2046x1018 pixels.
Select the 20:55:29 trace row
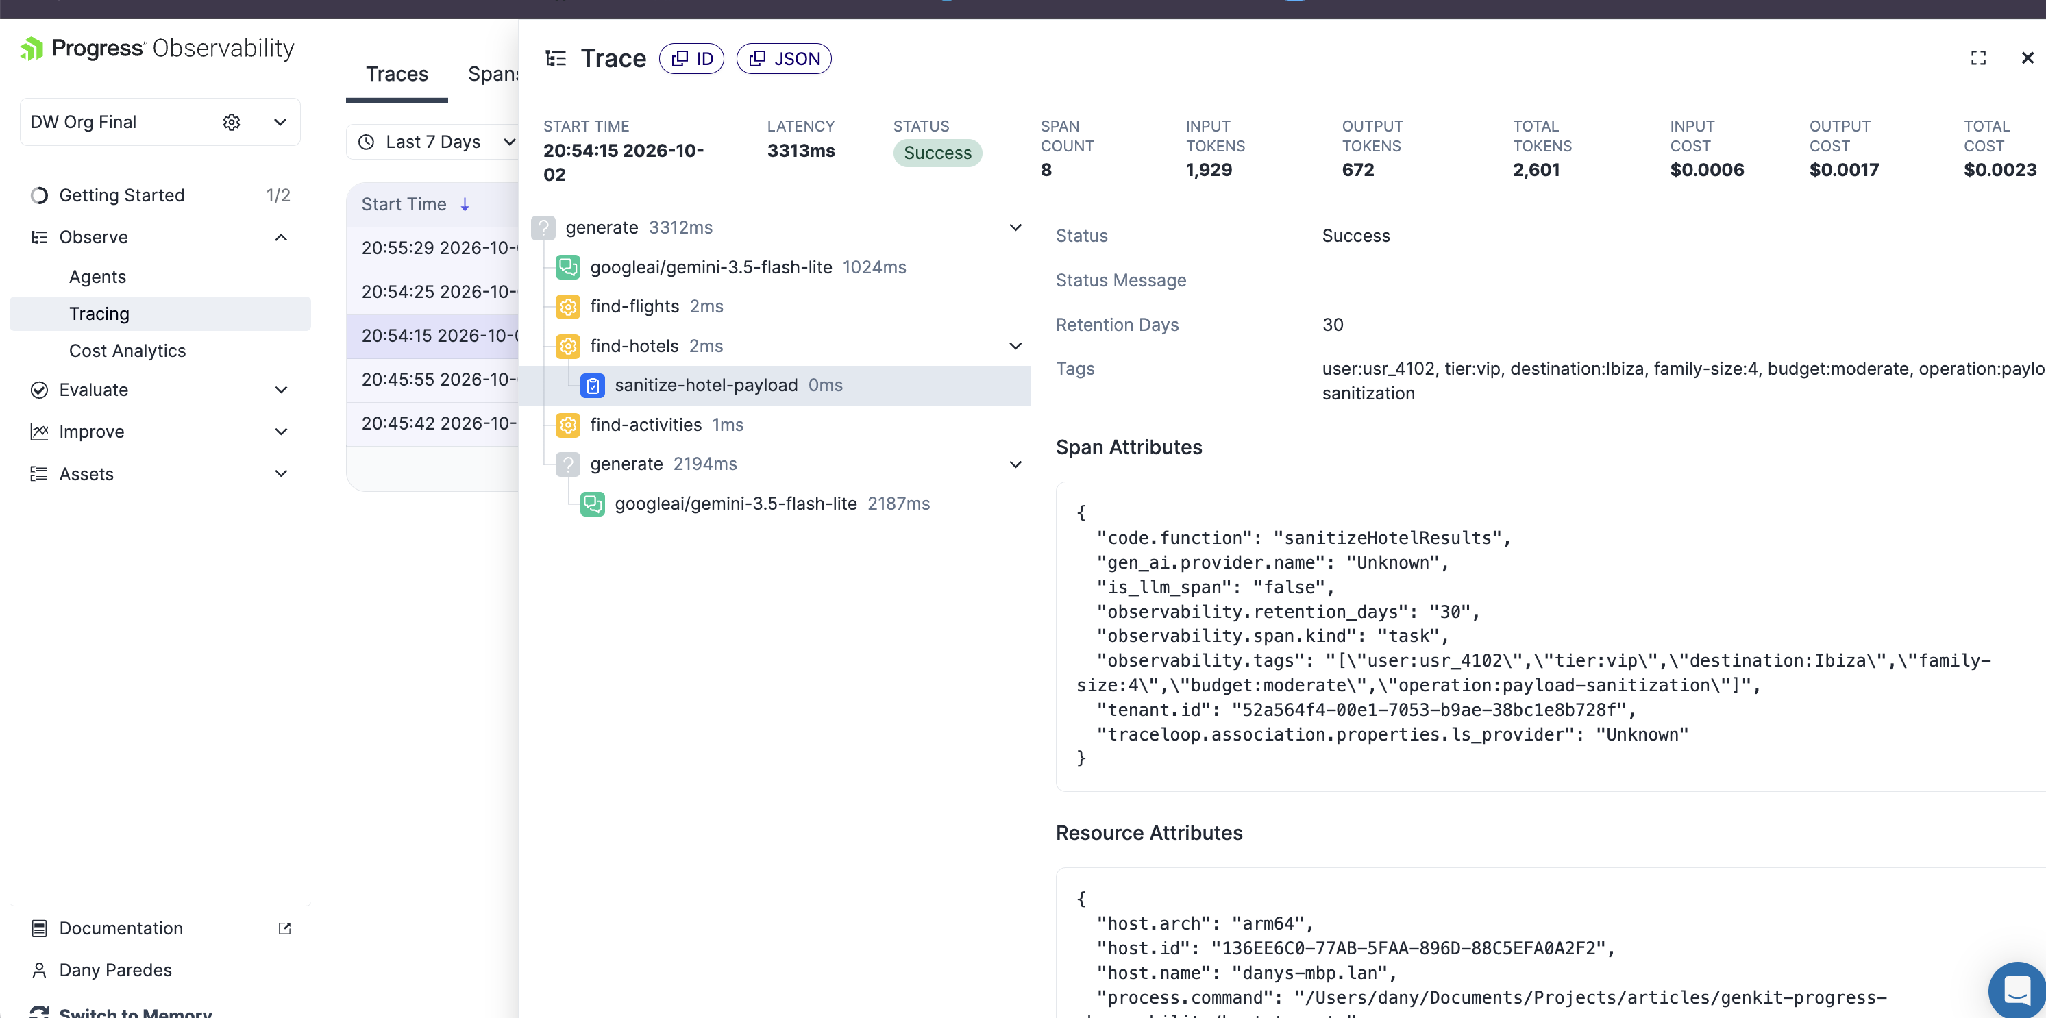point(433,248)
